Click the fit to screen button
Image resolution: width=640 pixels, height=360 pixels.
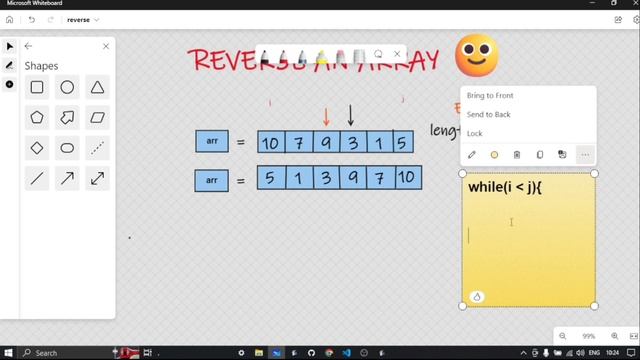click(x=633, y=336)
